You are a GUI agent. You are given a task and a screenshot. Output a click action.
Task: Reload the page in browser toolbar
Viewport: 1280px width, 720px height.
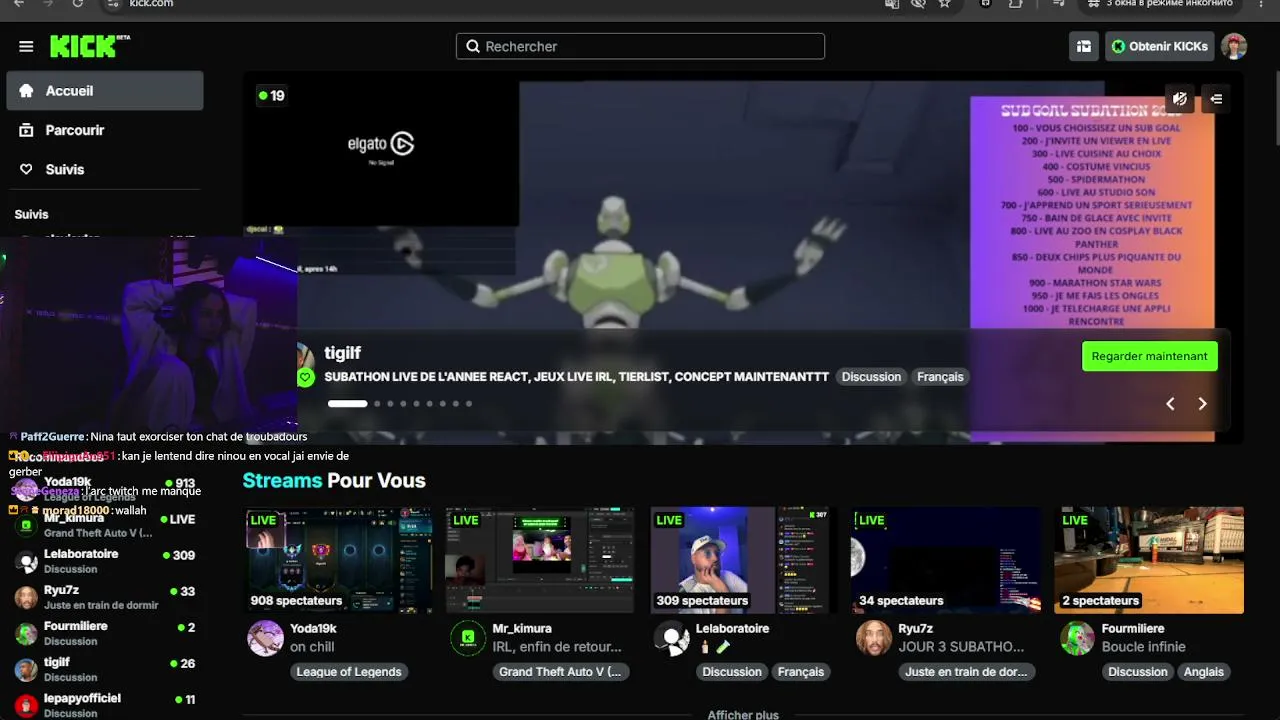(x=78, y=4)
